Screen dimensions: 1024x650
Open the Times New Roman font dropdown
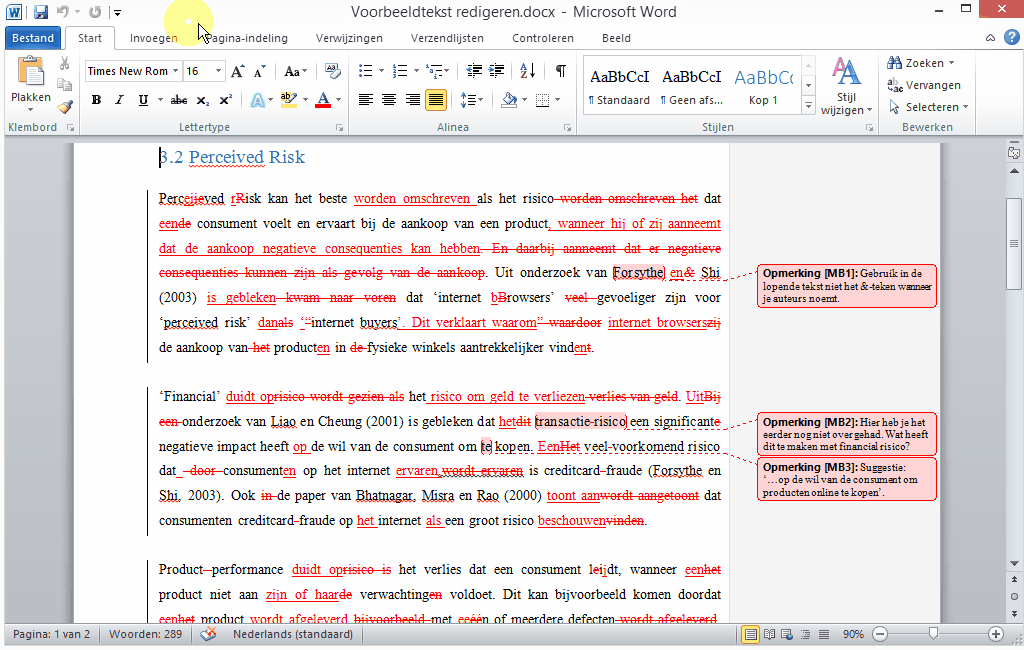tap(175, 71)
